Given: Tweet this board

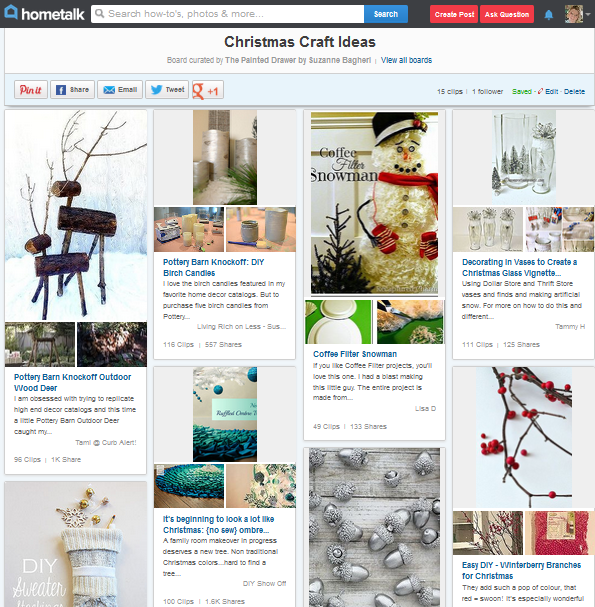Looking at the screenshot, I should [167, 90].
